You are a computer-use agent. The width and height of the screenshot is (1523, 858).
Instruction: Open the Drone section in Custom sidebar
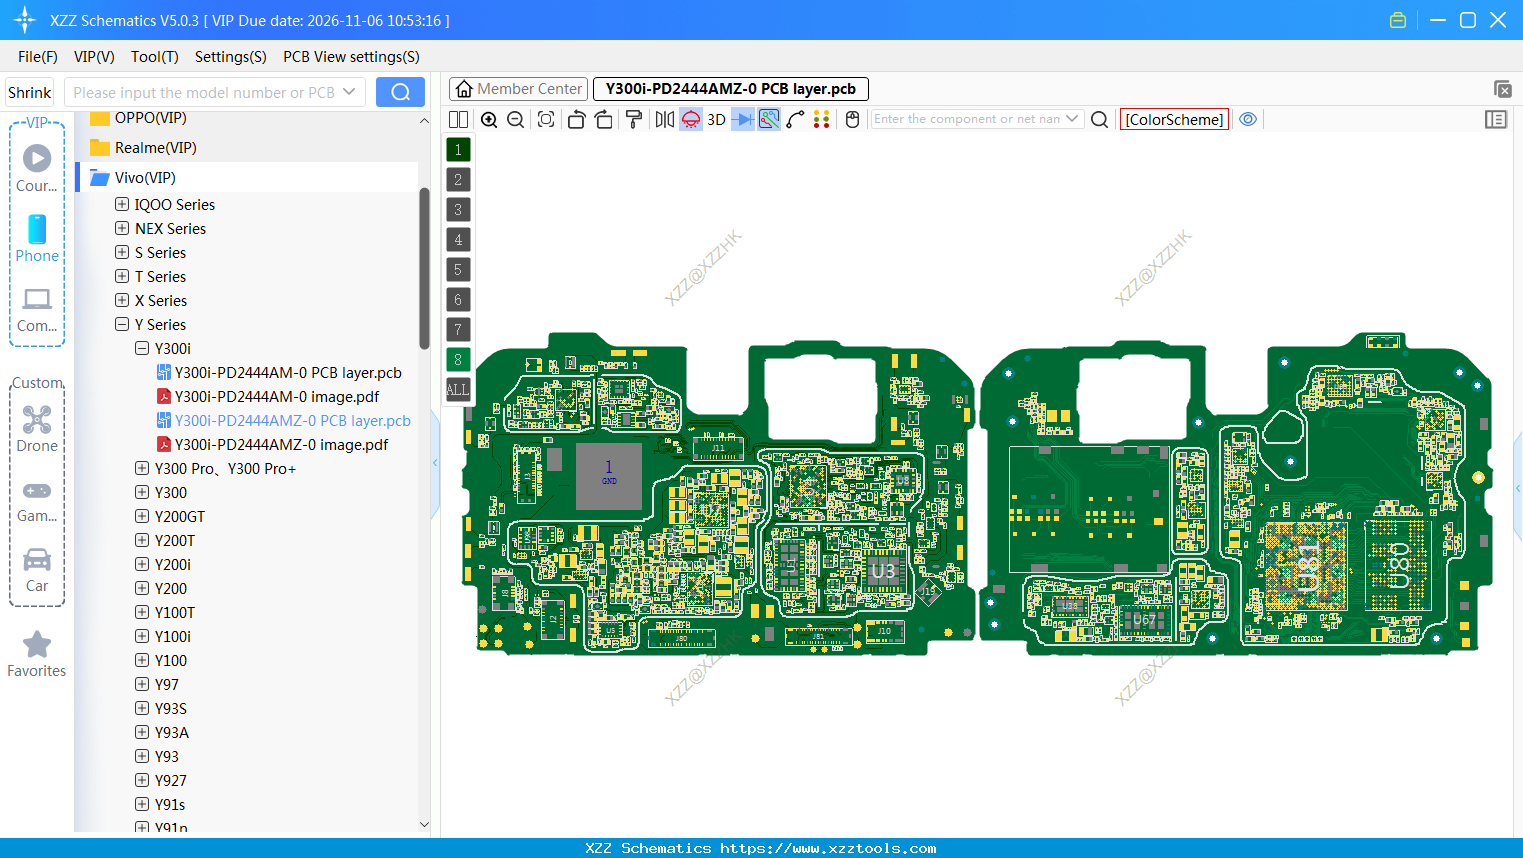[37, 420]
